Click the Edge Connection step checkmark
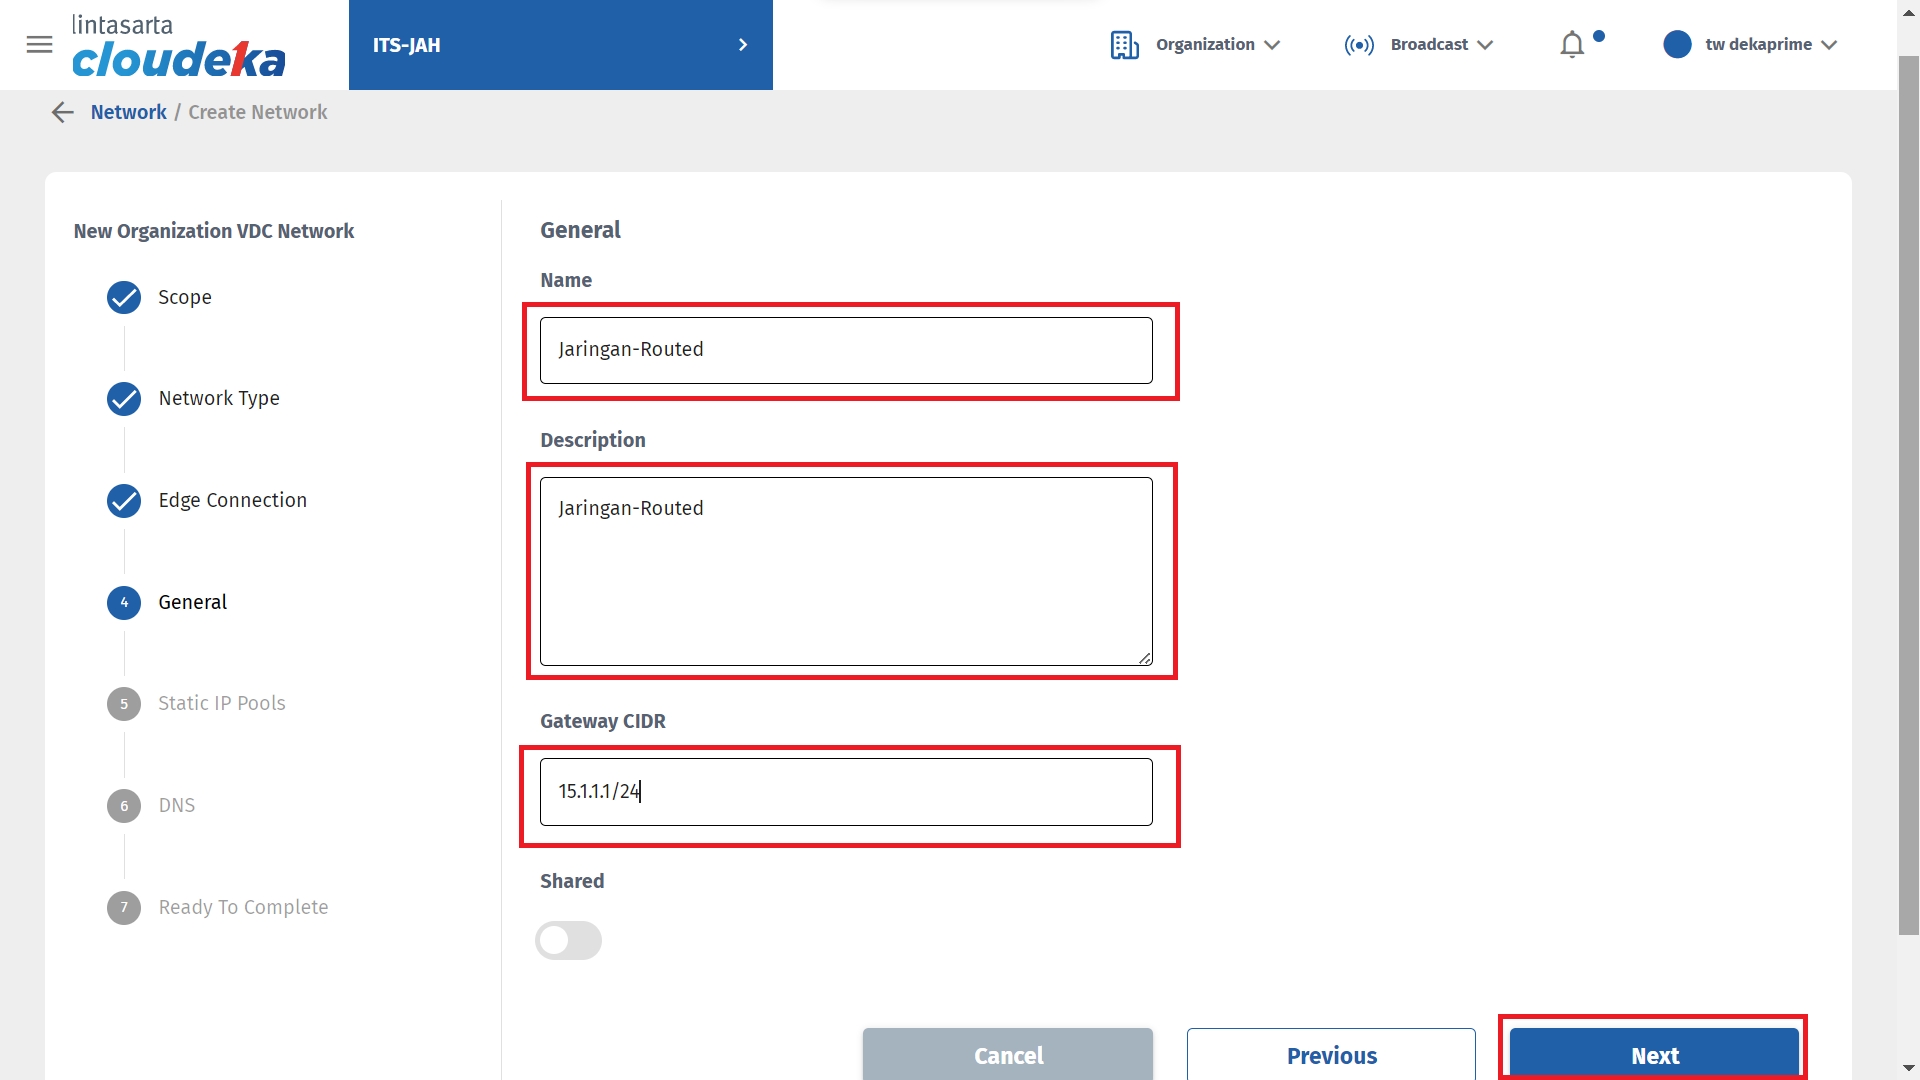1920x1080 pixels. click(124, 500)
